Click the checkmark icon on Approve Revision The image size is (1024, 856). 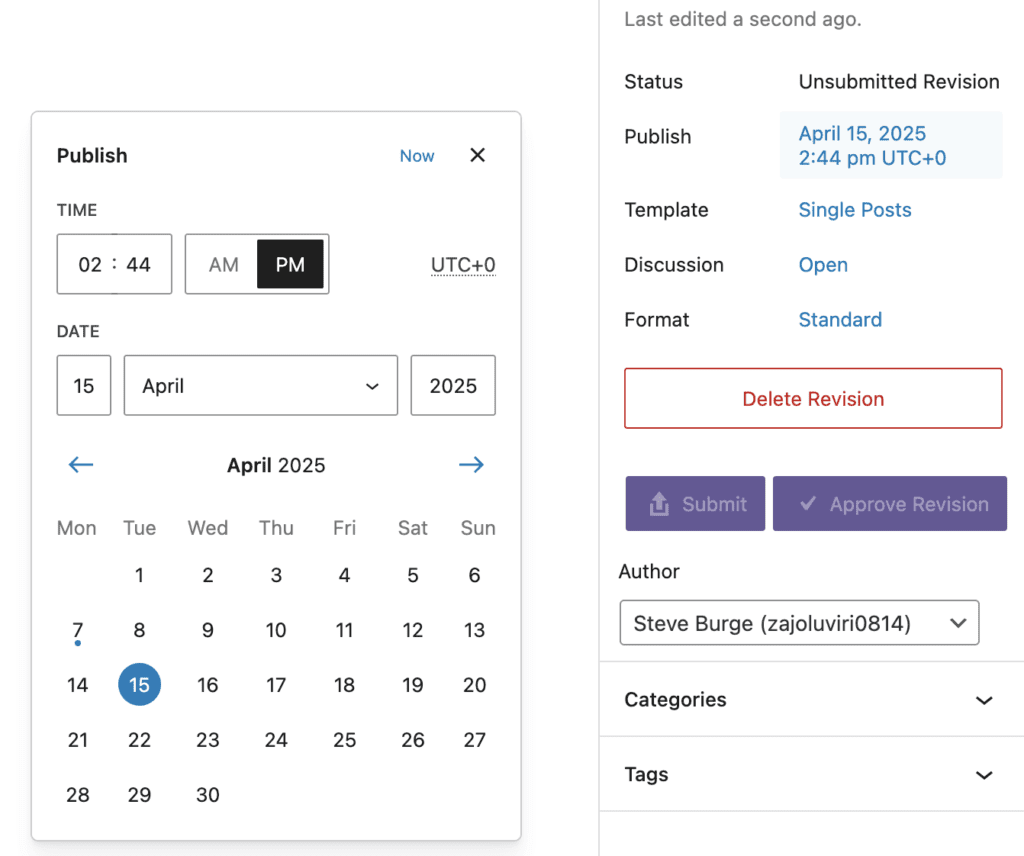[x=807, y=505]
